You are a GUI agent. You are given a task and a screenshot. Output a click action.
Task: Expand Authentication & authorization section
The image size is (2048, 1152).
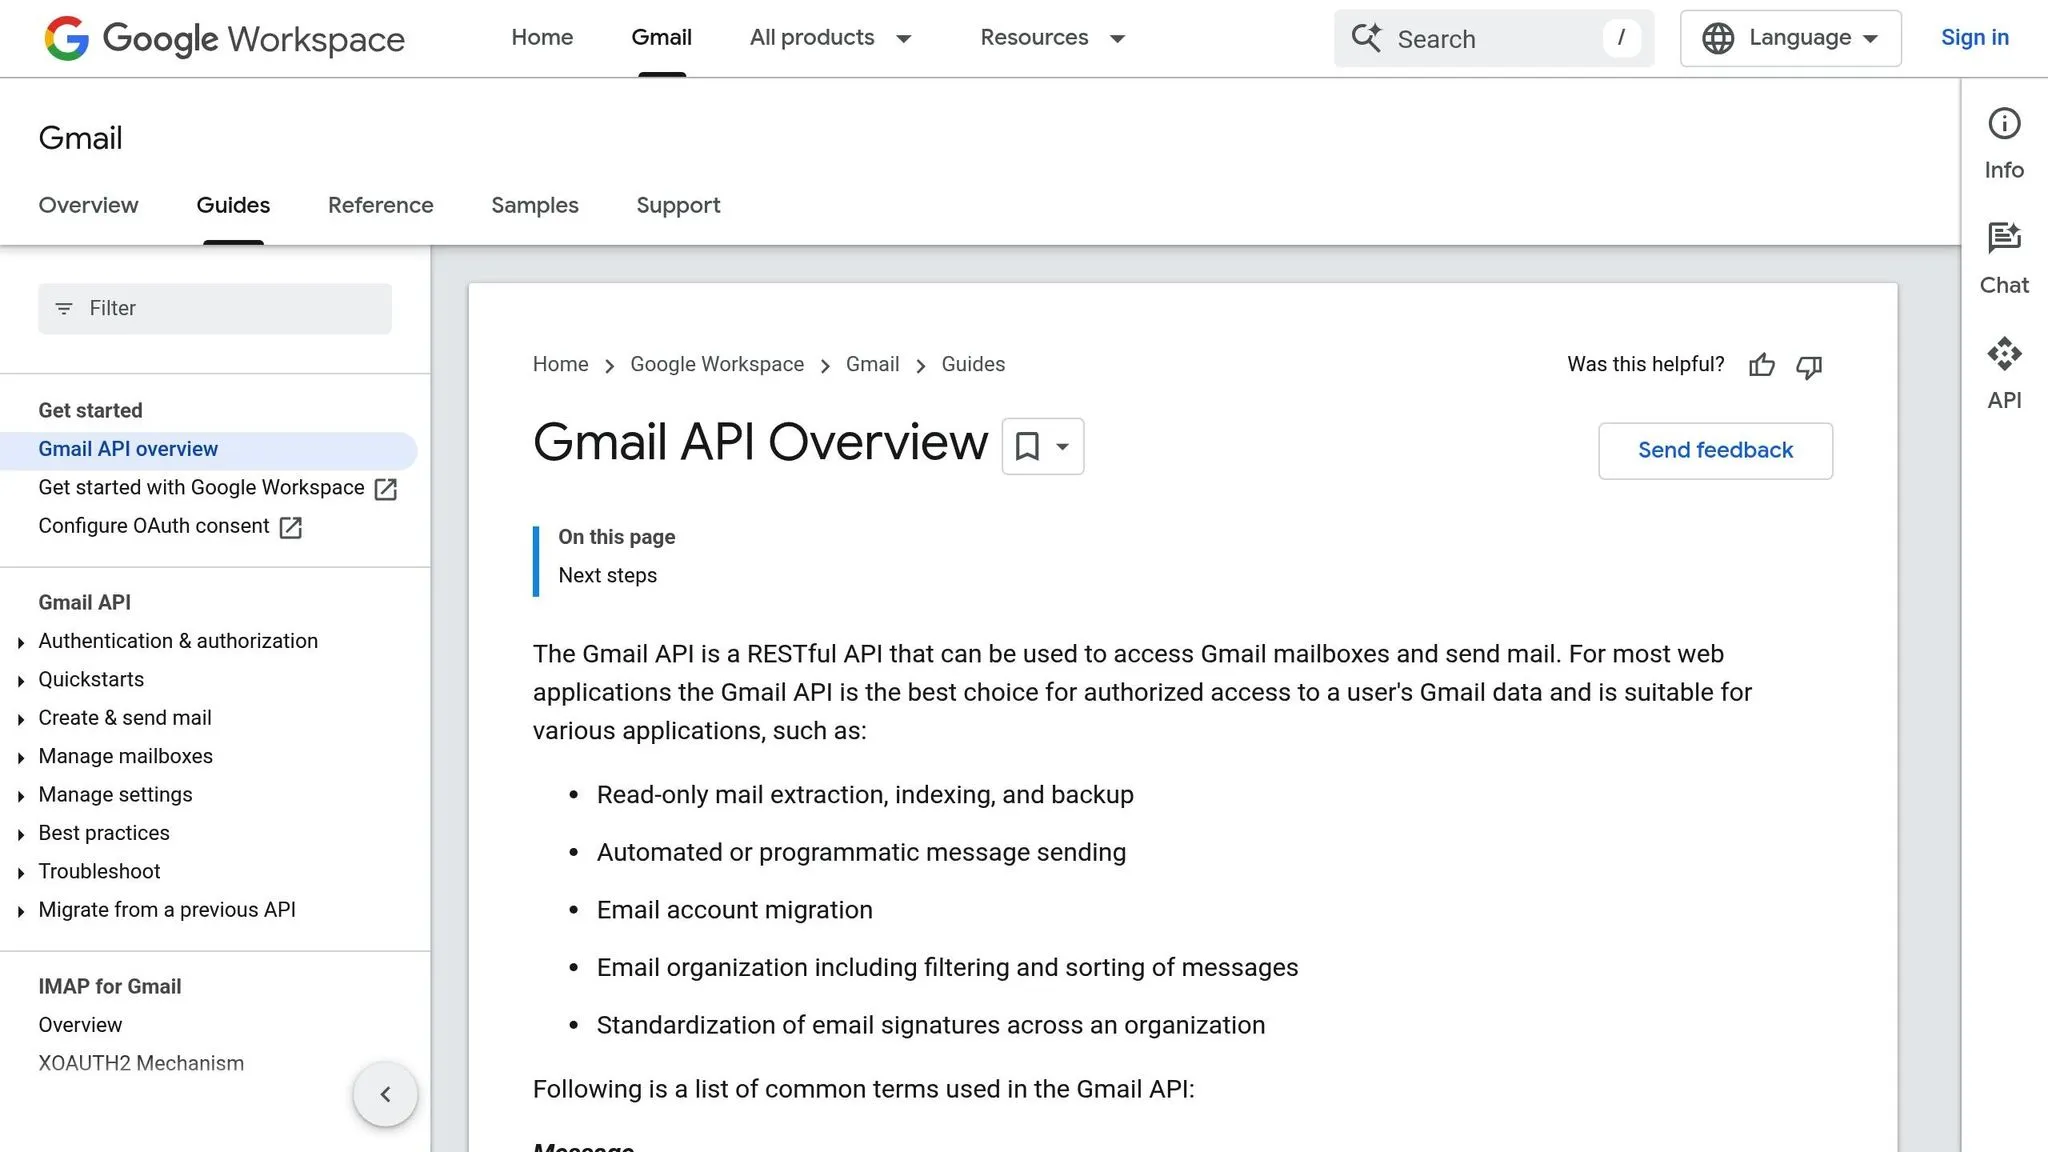[21, 643]
